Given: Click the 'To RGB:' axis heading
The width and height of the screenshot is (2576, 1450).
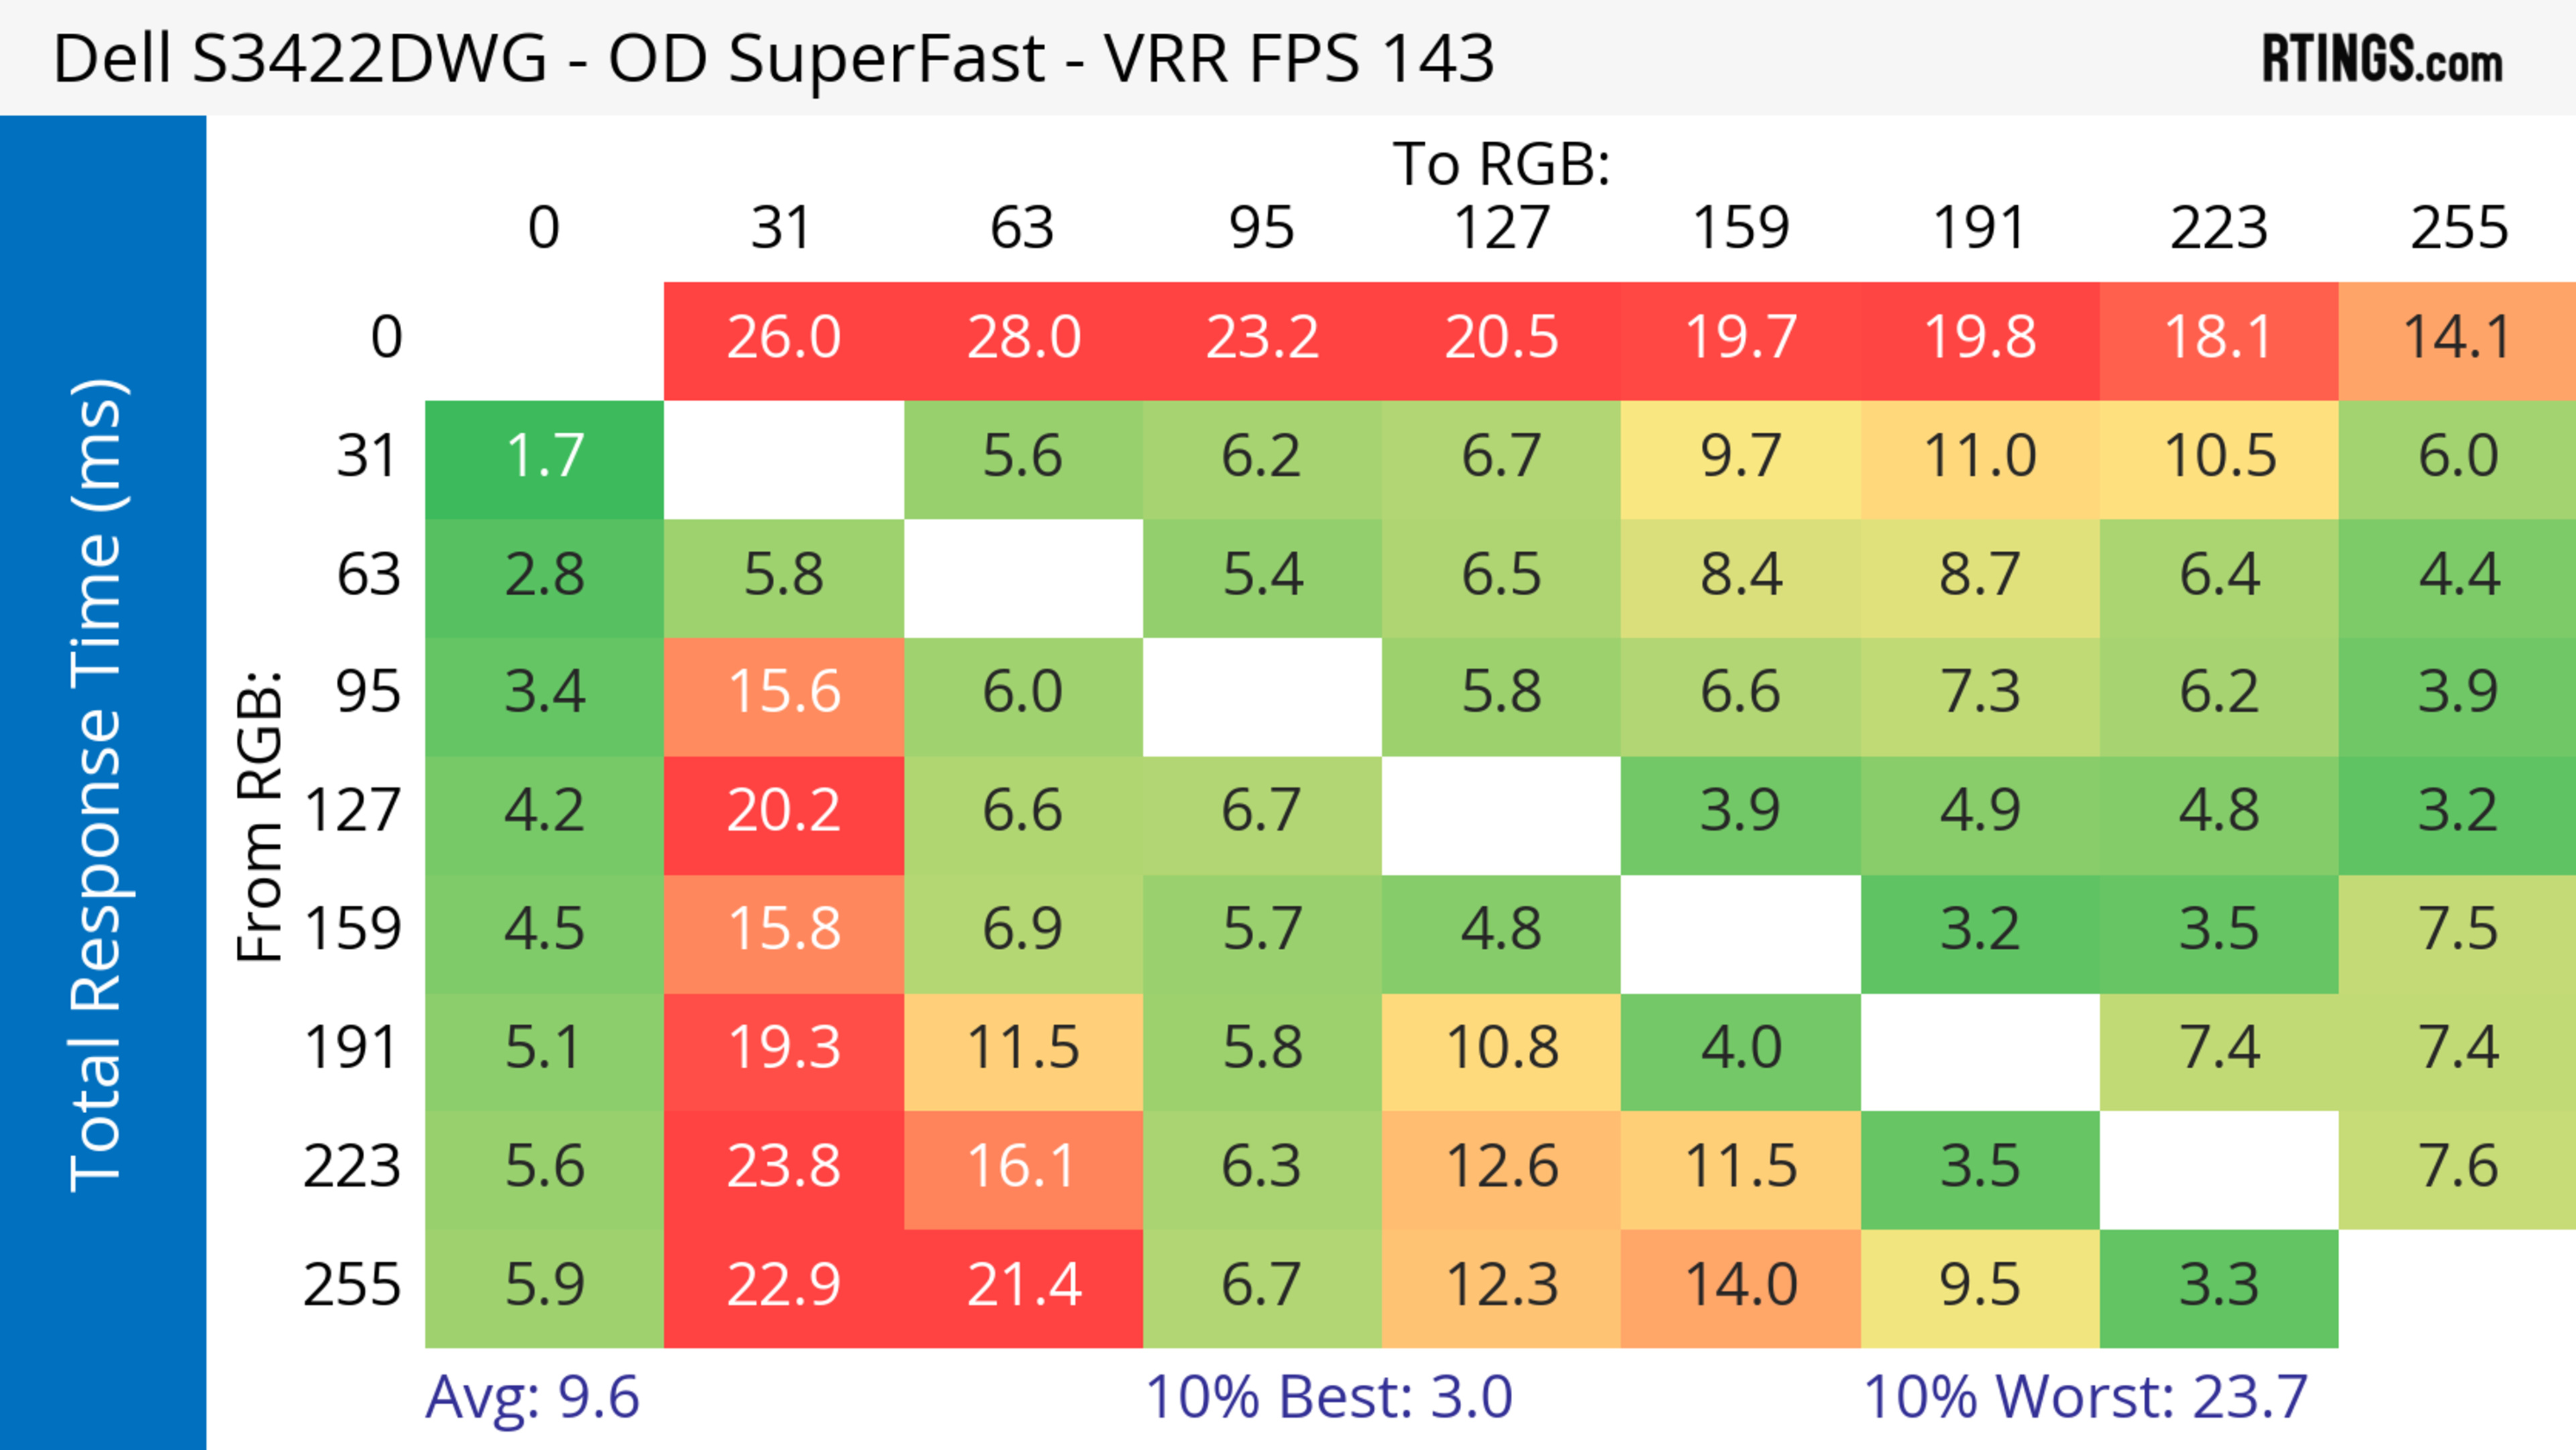Looking at the screenshot, I should [1501, 164].
